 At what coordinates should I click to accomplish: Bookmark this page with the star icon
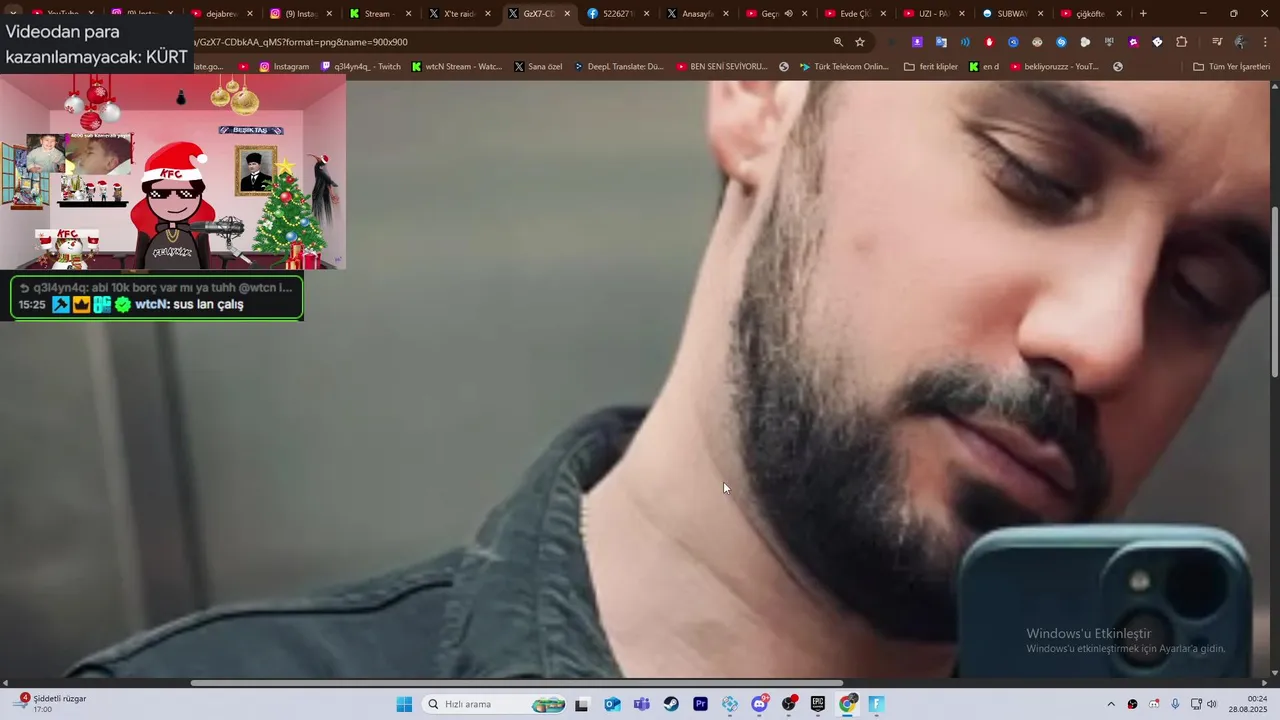coord(860,42)
